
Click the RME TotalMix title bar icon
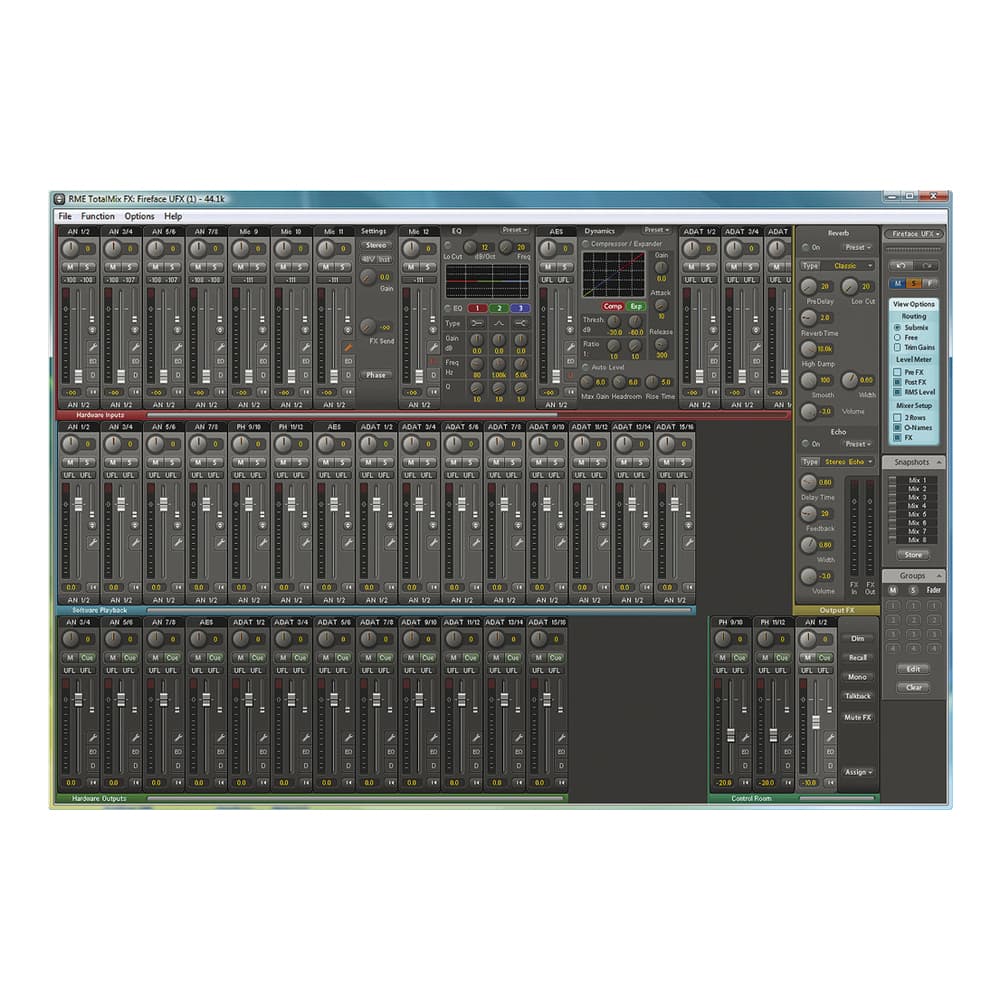[x=59, y=199]
